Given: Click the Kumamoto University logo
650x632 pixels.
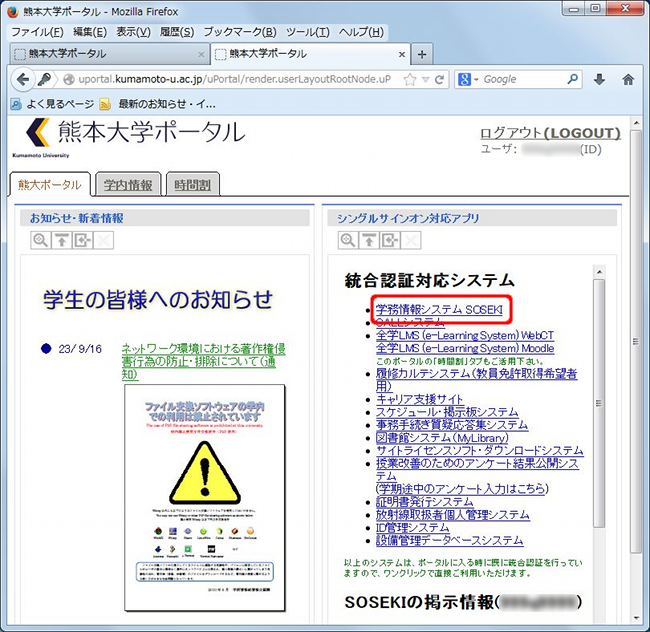Looking at the screenshot, I should coord(40,137).
